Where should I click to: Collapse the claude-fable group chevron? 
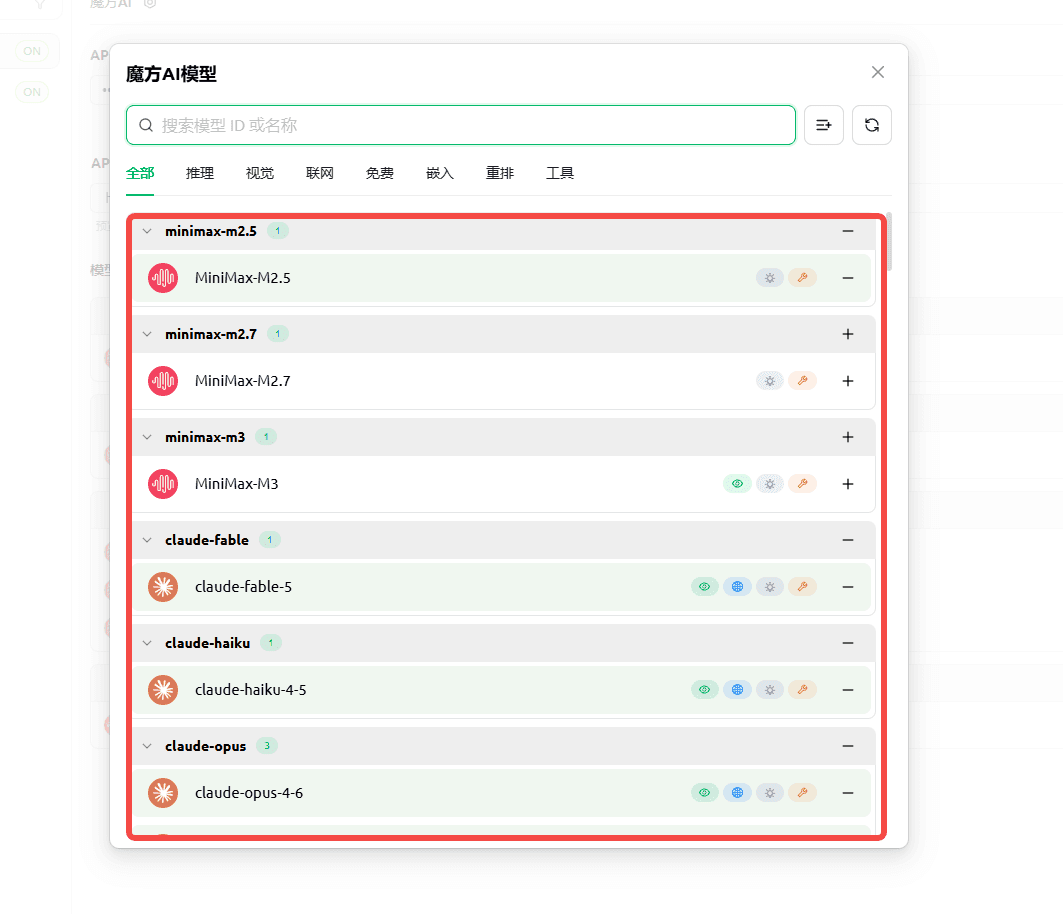(x=147, y=540)
